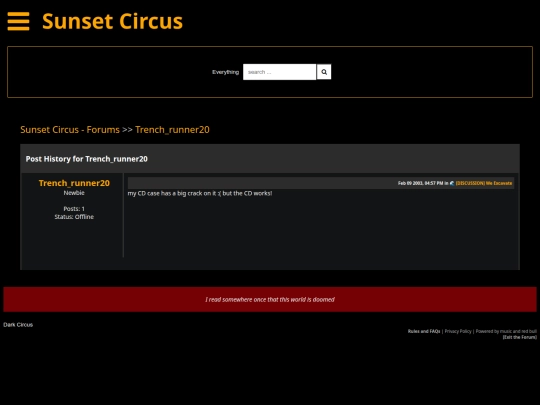This screenshot has width=540, height=405.
Task: Click Post History for Trench_runner20 heading
Action: (86, 159)
